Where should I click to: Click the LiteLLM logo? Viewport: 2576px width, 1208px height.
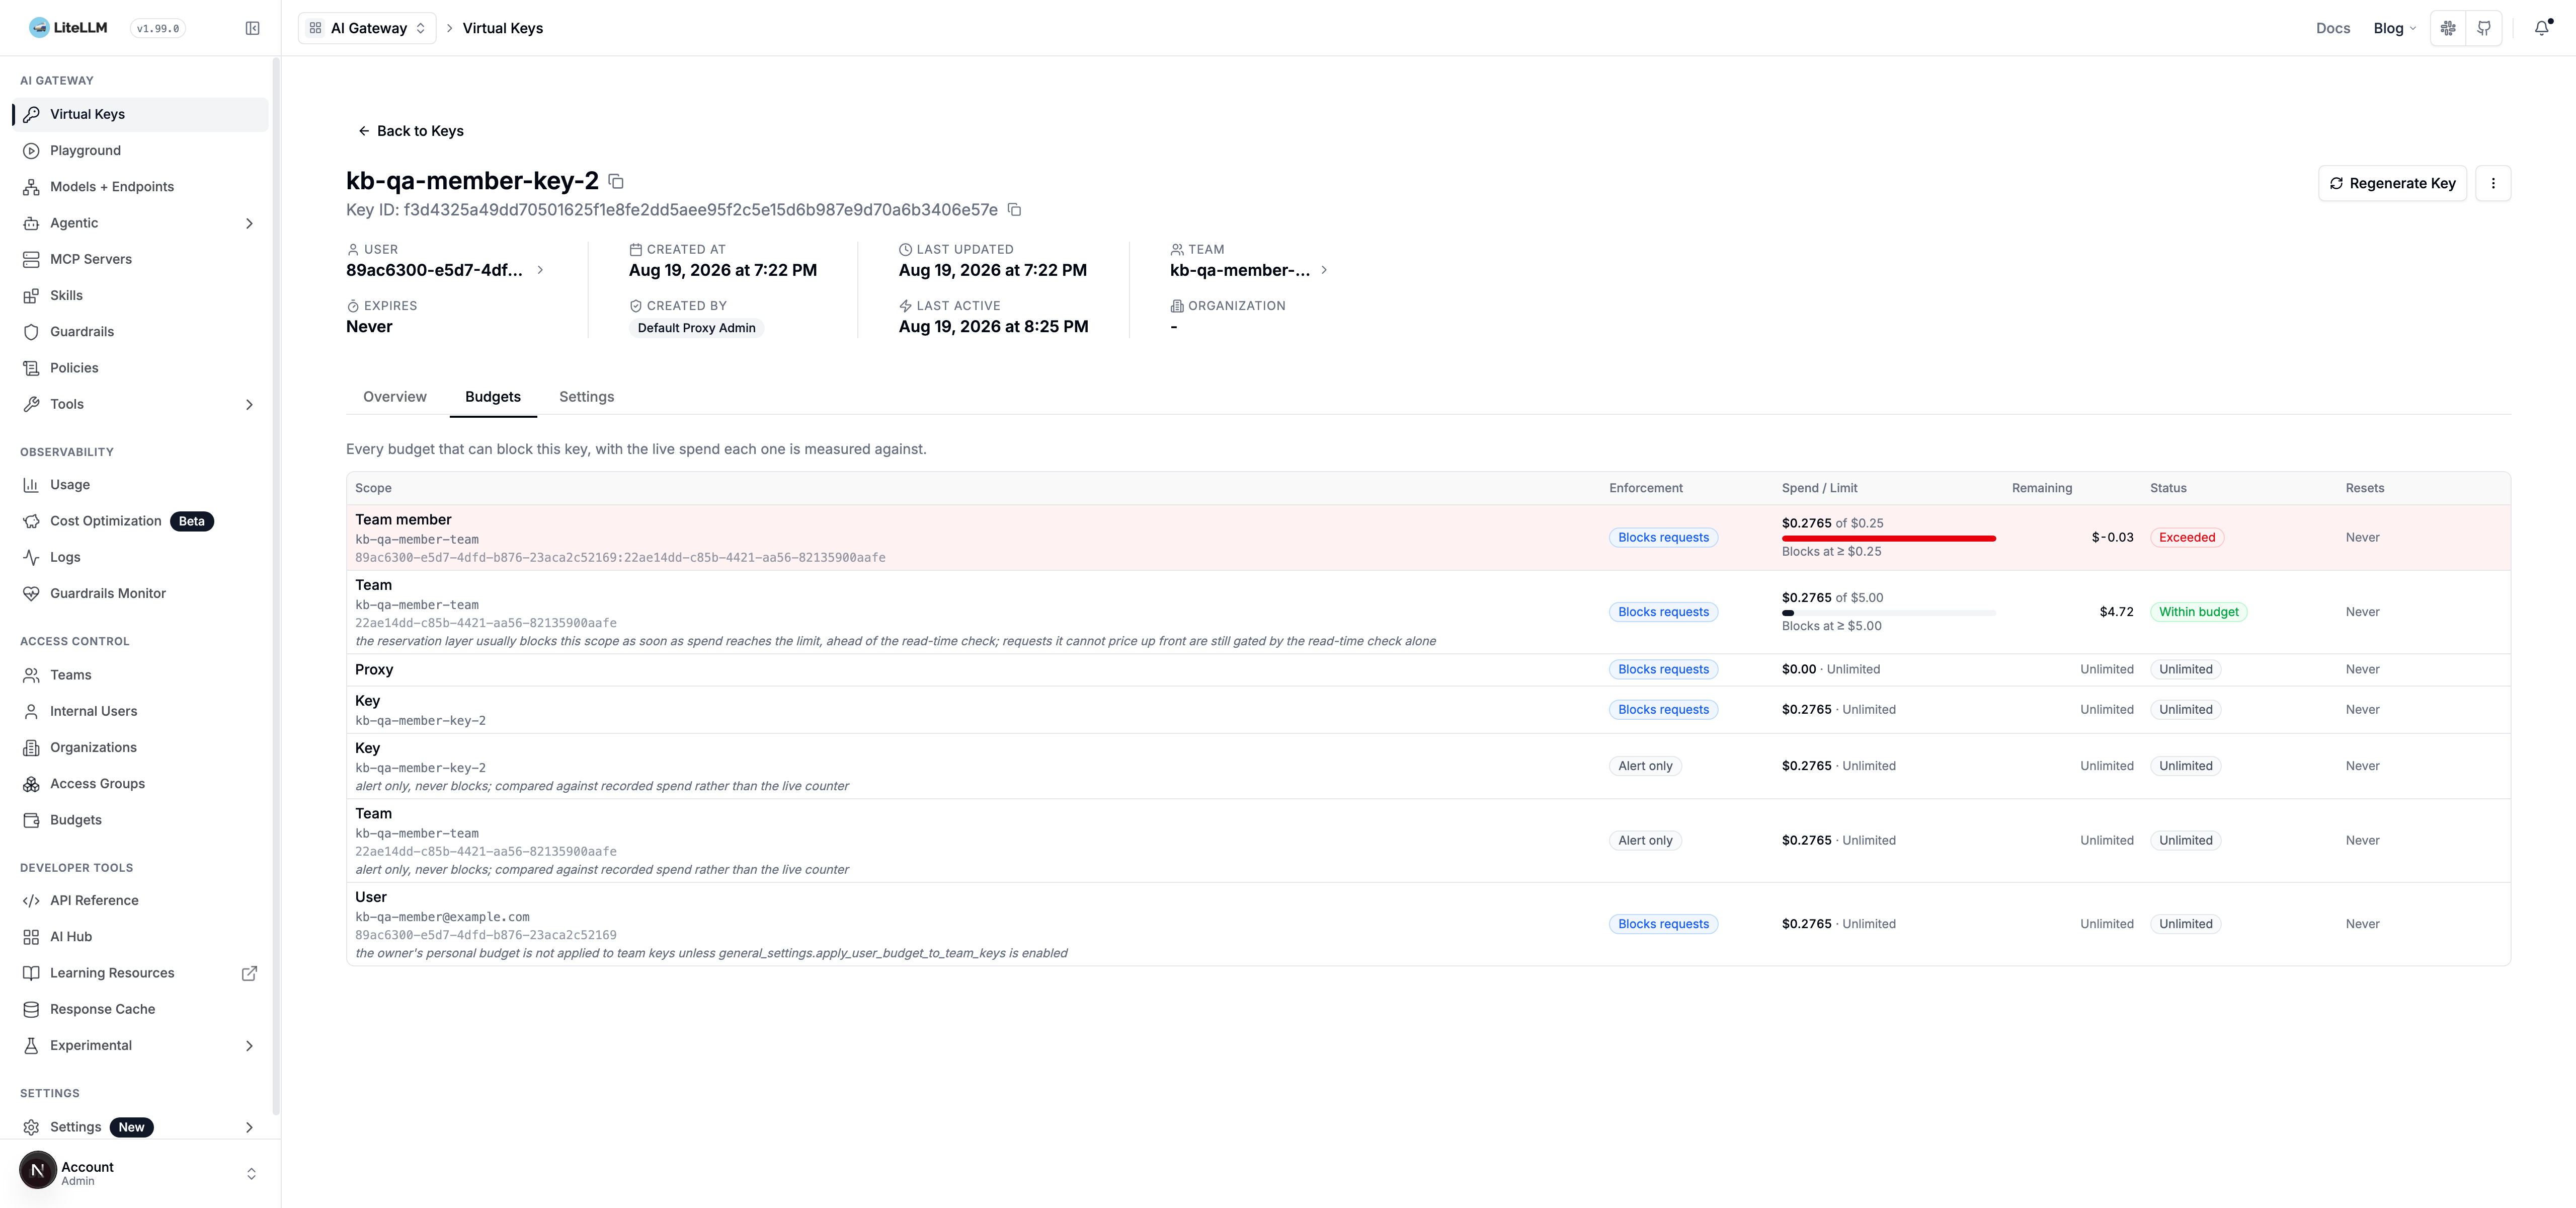tap(68, 28)
